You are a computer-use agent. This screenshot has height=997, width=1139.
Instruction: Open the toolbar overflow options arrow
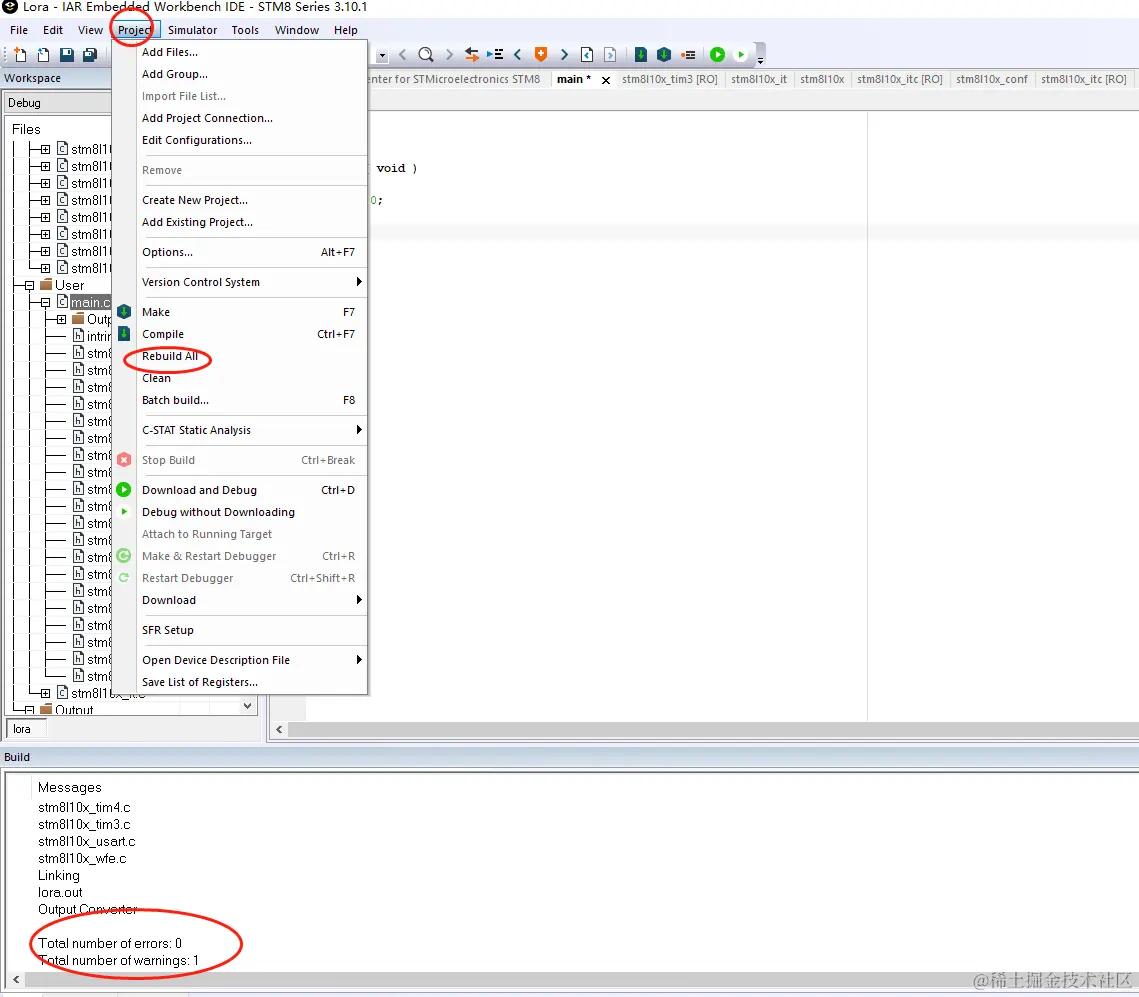click(761, 58)
